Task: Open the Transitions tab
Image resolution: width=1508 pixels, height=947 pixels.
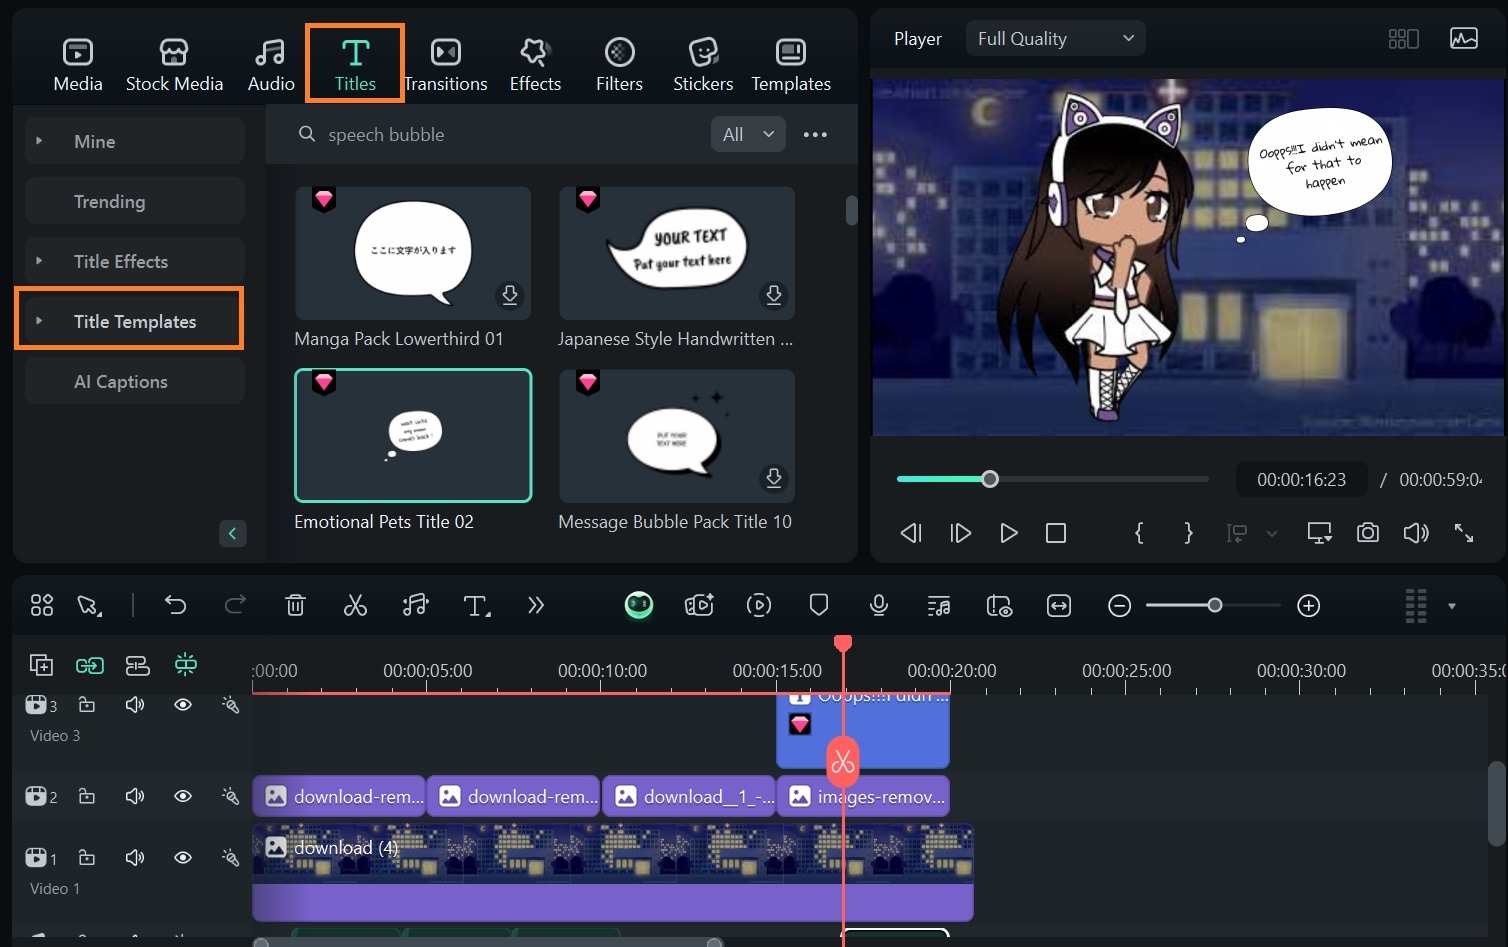Action: (446, 65)
